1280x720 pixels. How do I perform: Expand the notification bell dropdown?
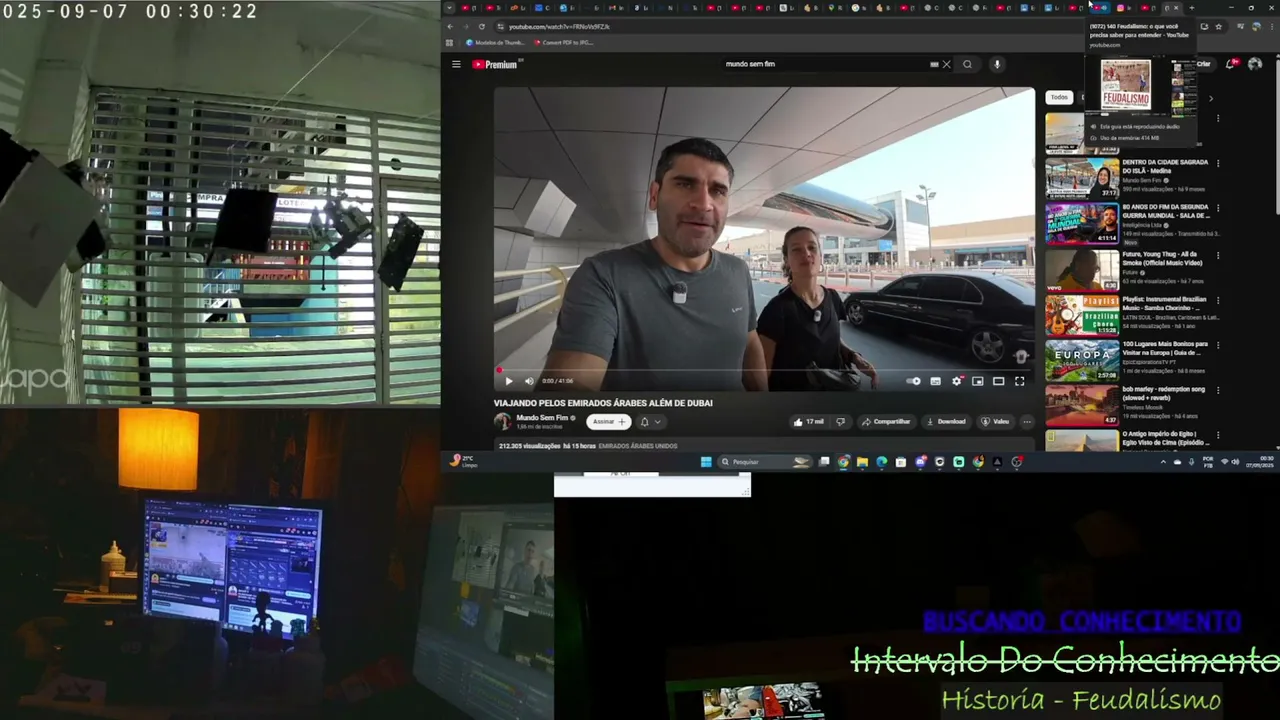point(650,422)
